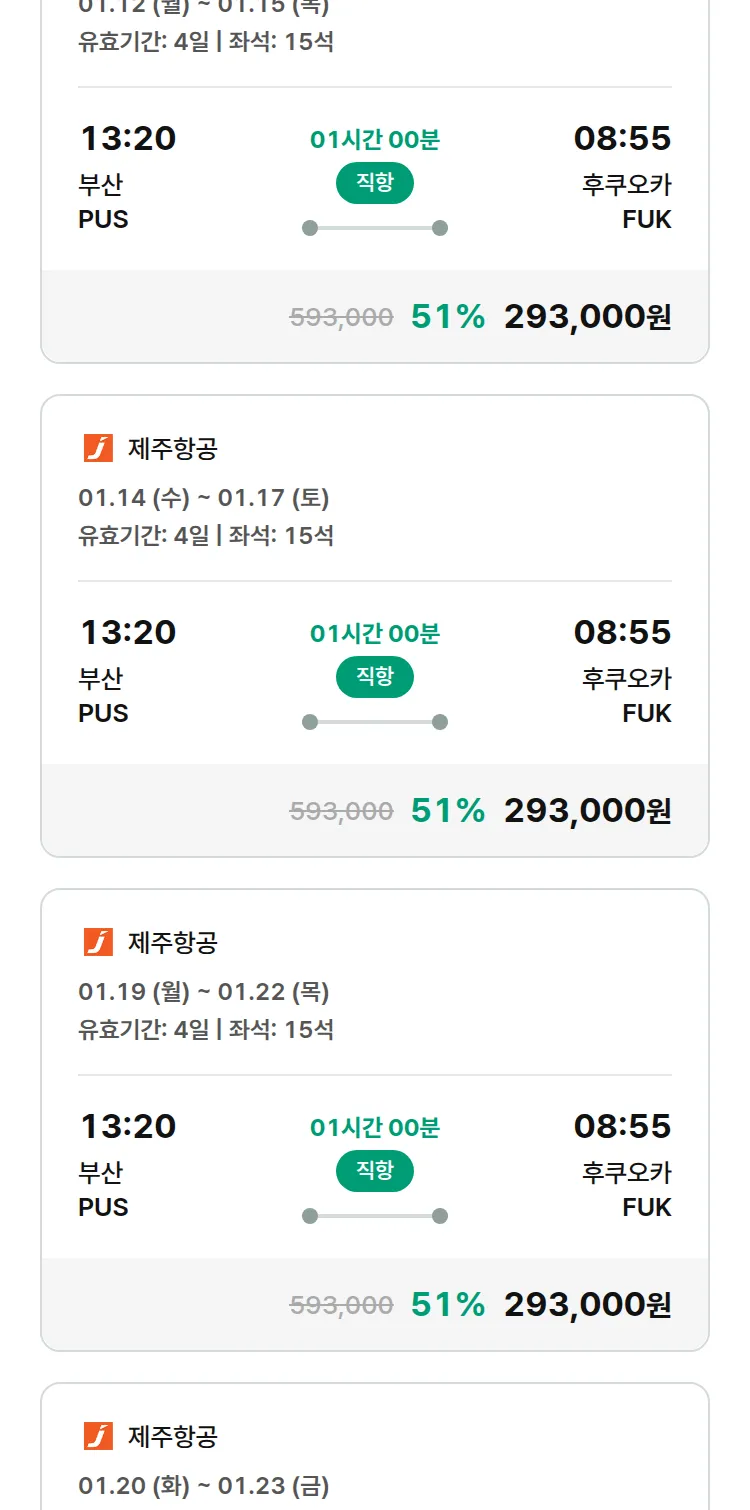This screenshot has height=1510, width=750.
Task: Tap the 08:55 arrival time on the 01.19 card
Action: click(x=622, y=1126)
